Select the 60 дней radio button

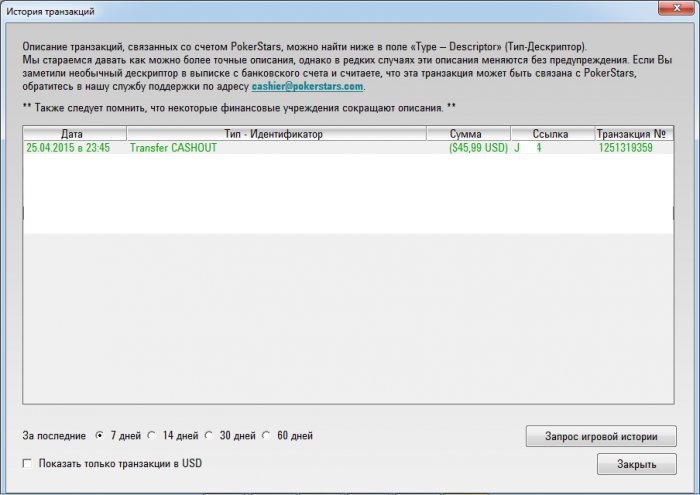[267, 435]
